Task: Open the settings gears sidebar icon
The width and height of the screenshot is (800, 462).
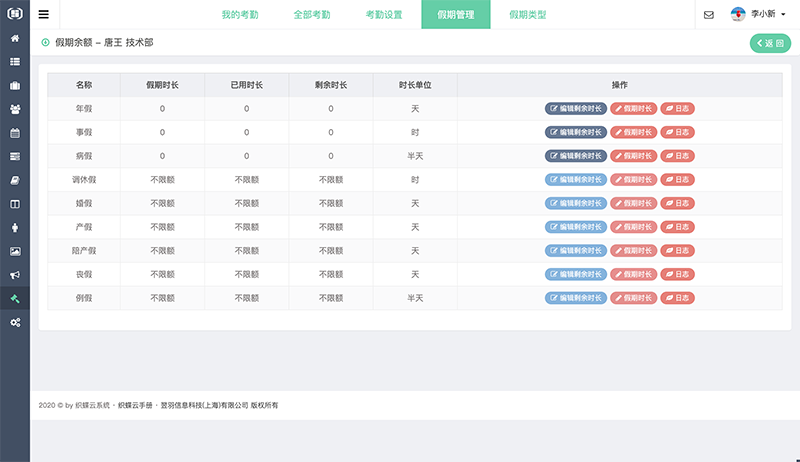Action: click(x=15, y=323)
